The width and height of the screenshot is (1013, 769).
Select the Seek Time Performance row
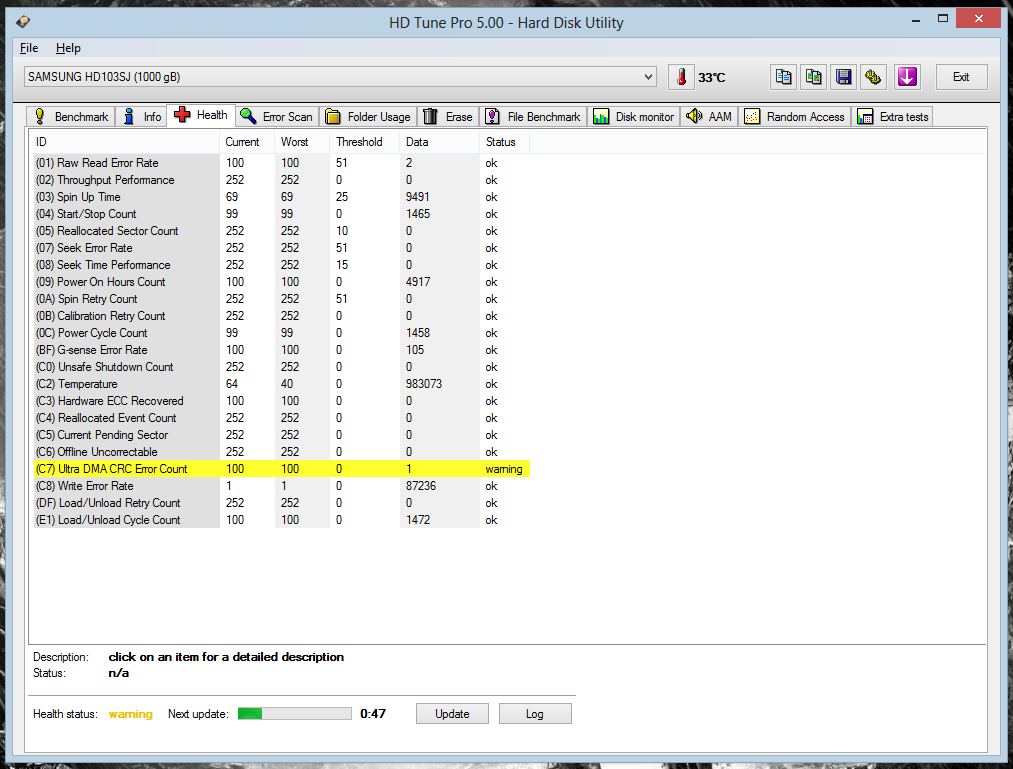282,265
